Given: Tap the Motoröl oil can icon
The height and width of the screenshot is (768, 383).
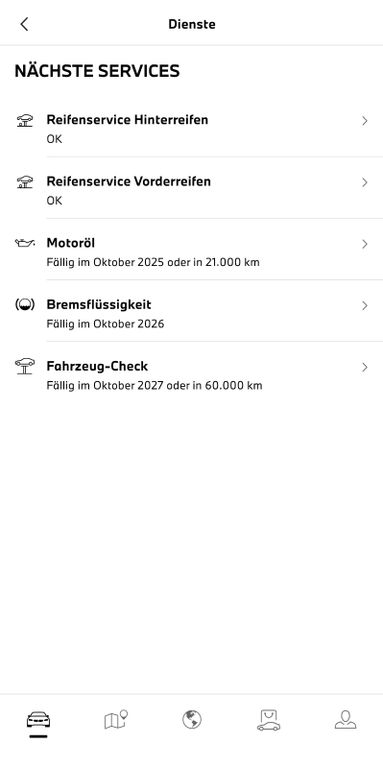Looking at the screenshot, I should (x=24, y=243).
